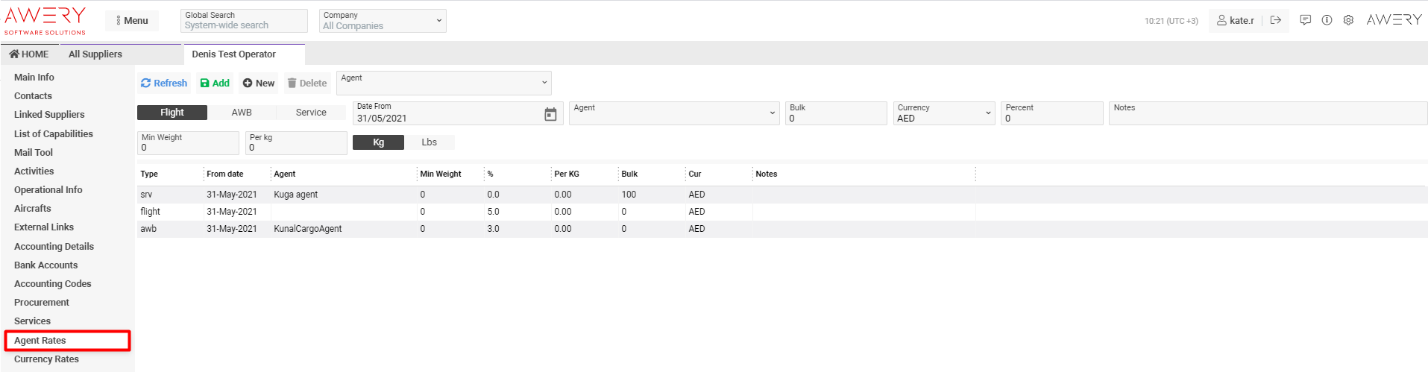Click the Awery Software Solutions logo
The image size is (1428, 372).
coord(45,21)
